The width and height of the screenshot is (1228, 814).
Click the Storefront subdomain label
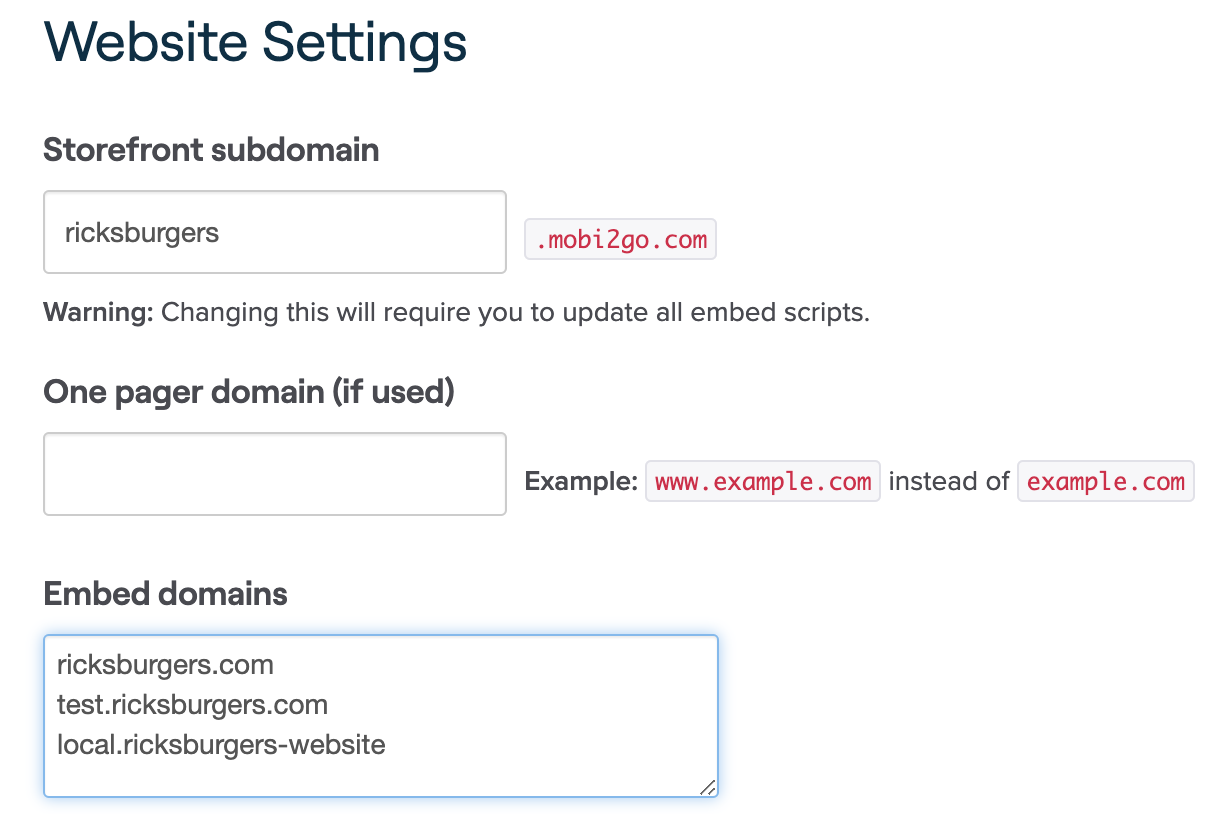click(x=211, y=151)
